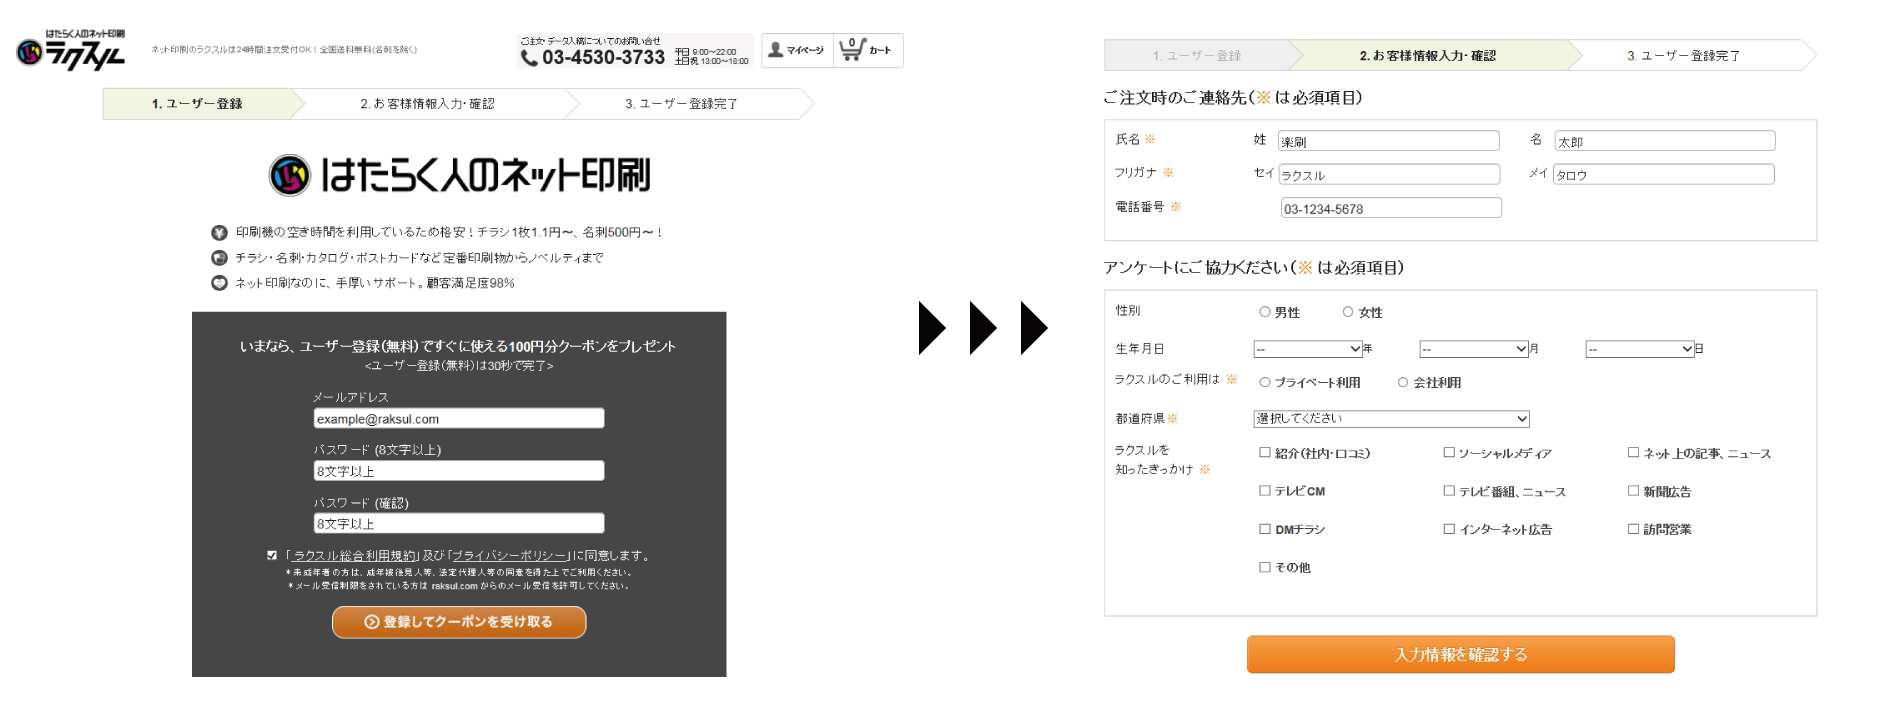Open the birth day (日) dropdown
1885x709 pixels.
pos(1640,349)
